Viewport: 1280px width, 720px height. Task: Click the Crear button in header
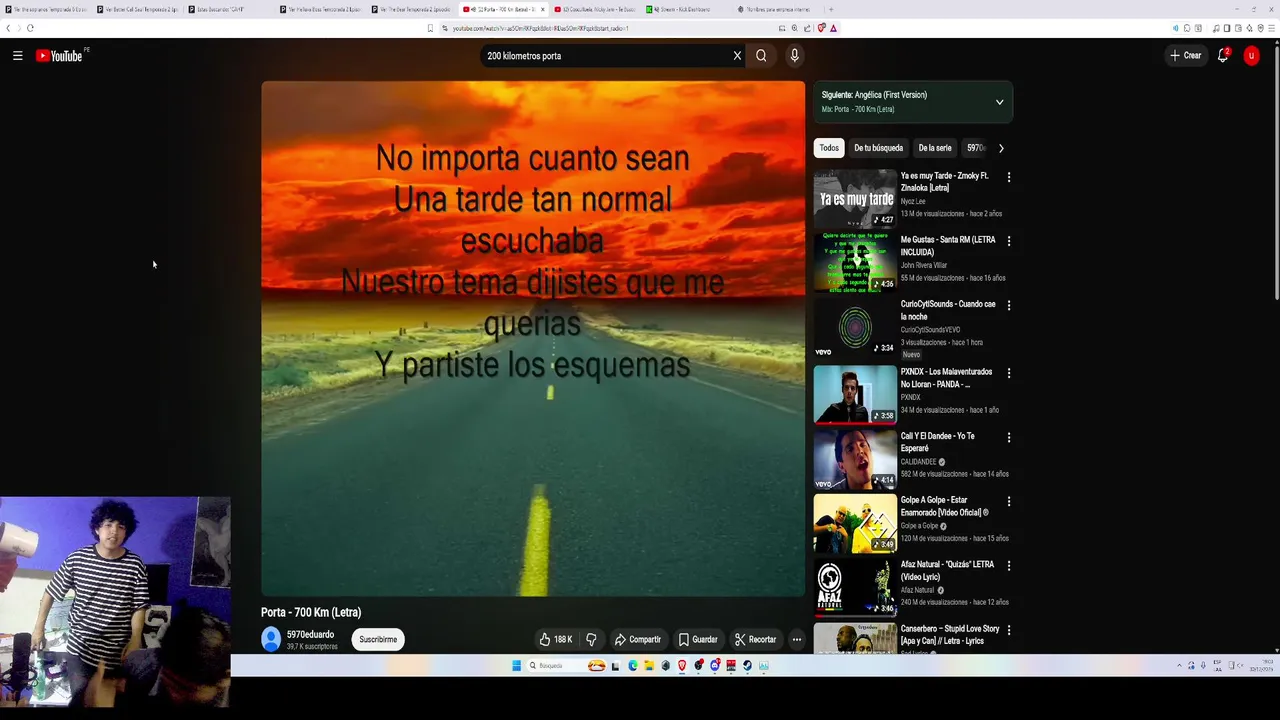(1186, 56)
